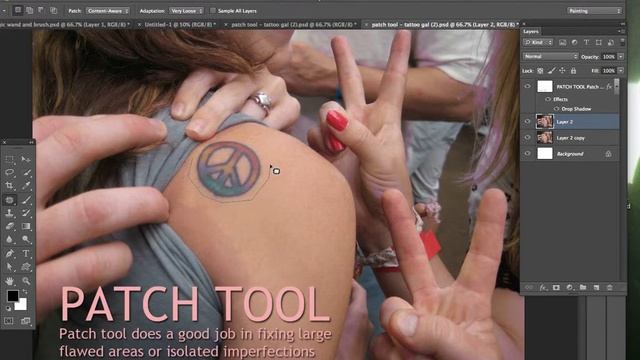Image resolution: width=640 pixels, height=360 pixels.
Task: Hide the PATCH TOOL text layer
Action: point(527,86)
